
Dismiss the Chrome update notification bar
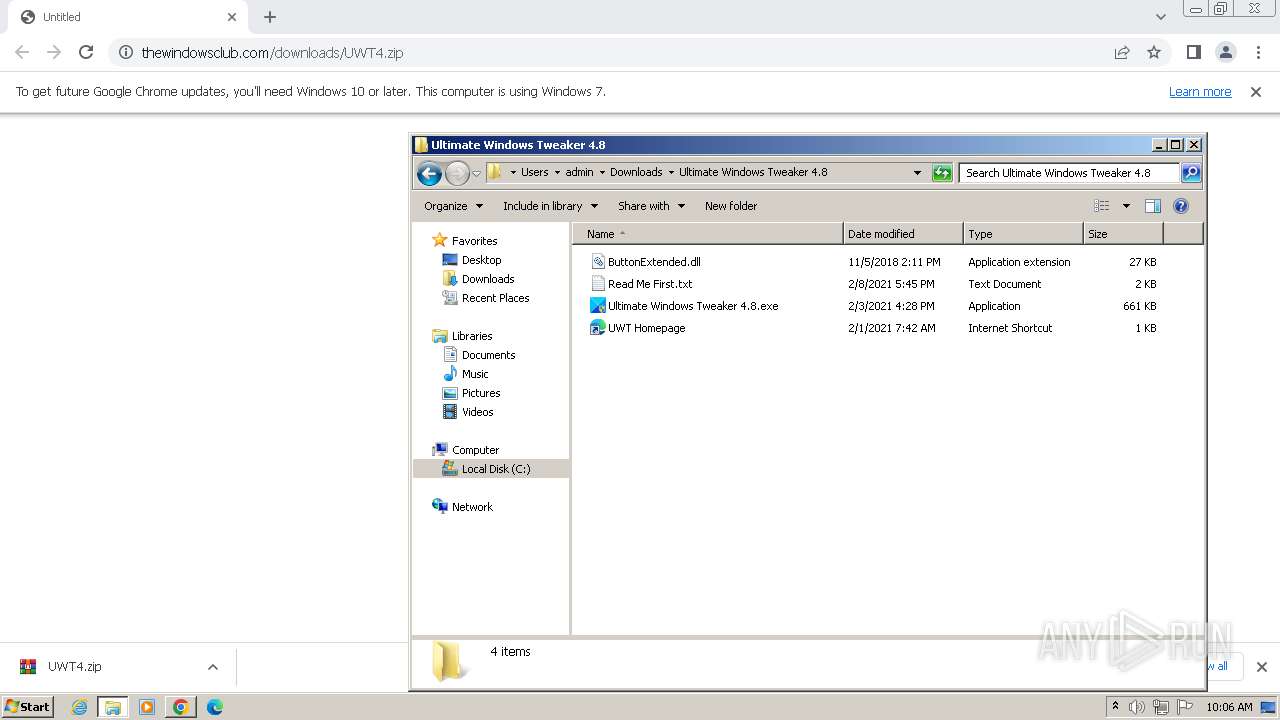(x=1256, y=91)
